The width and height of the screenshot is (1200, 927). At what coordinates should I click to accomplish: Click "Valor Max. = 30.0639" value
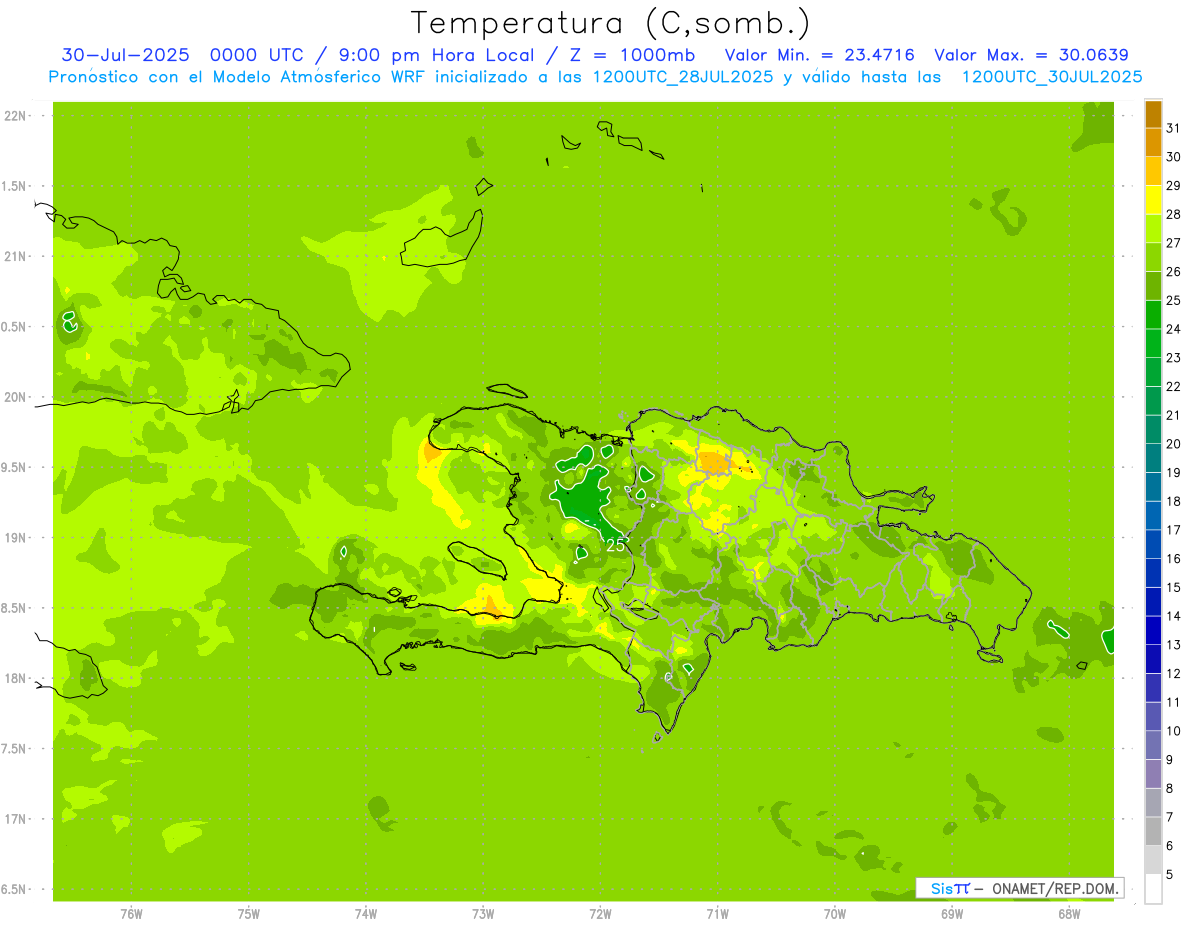click(1031, 54)
